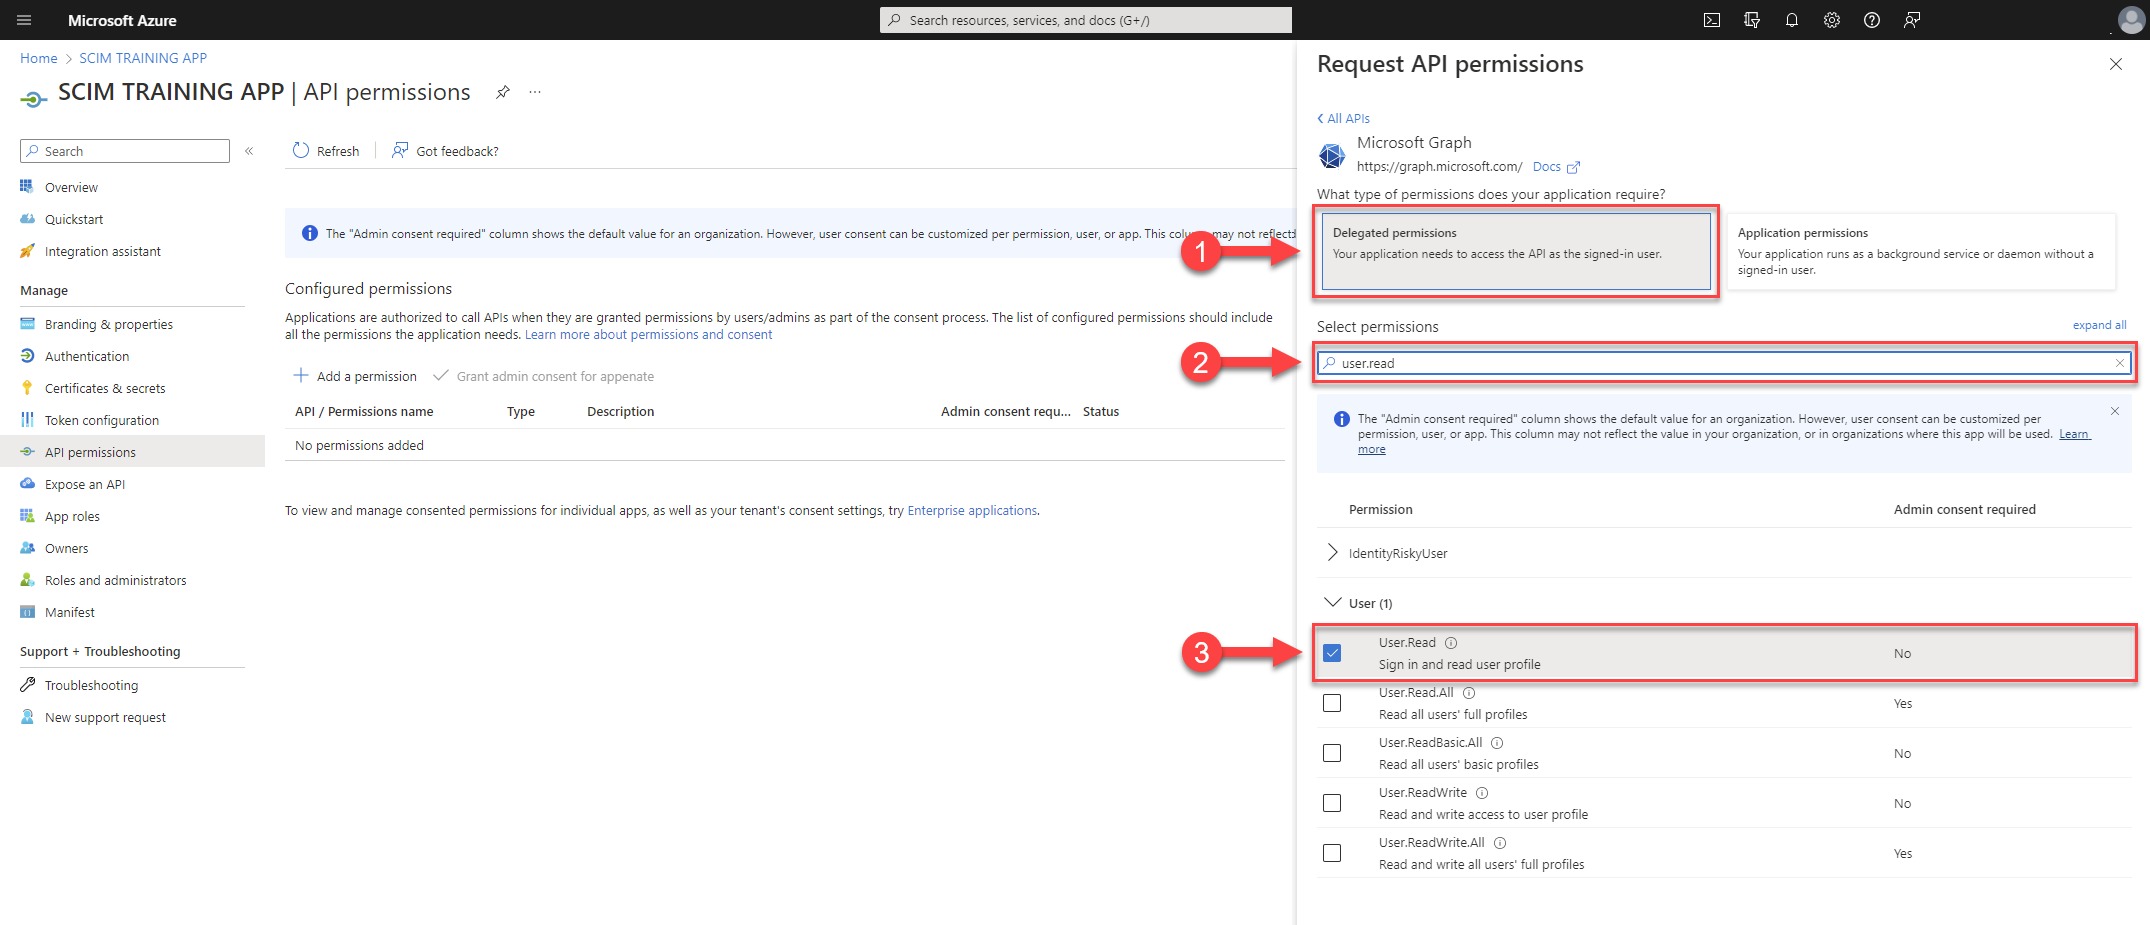
Task: Open Branding & properties menu item
Action: [108, 324]
